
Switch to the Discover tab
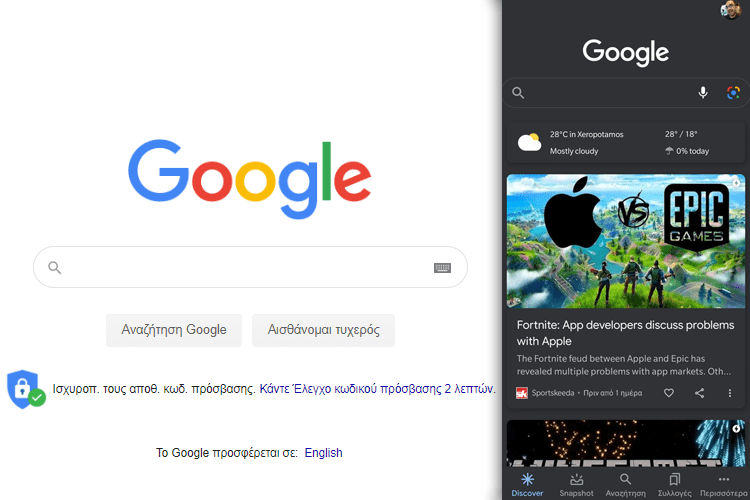point(527,485)
